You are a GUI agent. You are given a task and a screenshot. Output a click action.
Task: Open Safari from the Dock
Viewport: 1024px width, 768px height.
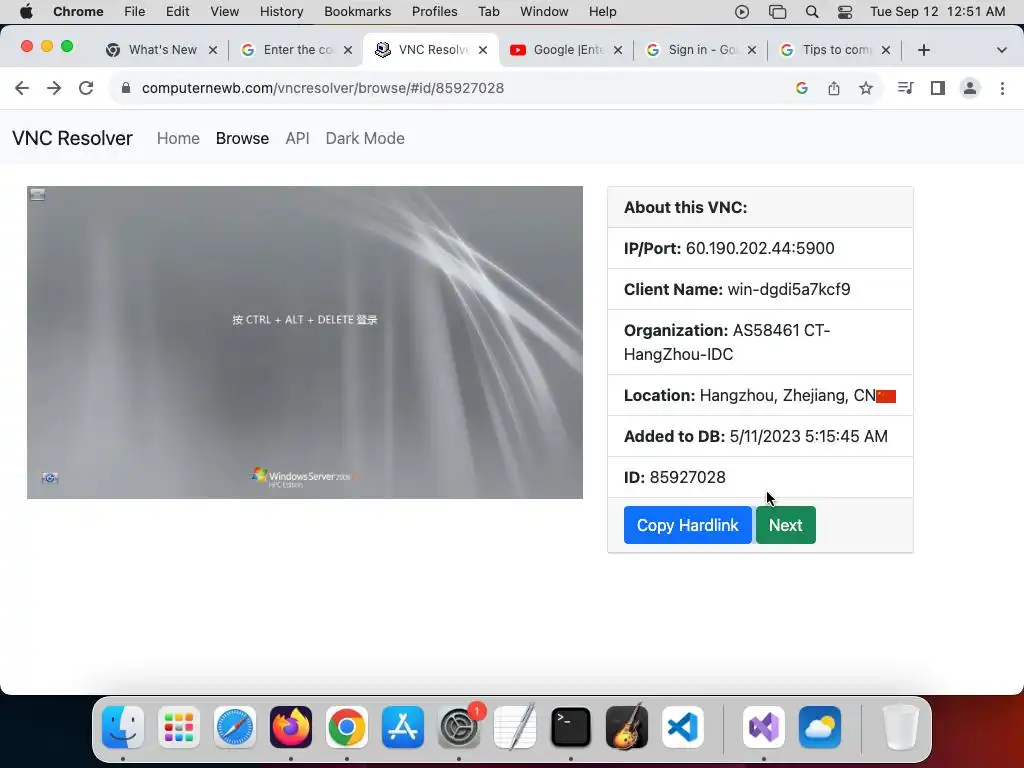(235, 727)
